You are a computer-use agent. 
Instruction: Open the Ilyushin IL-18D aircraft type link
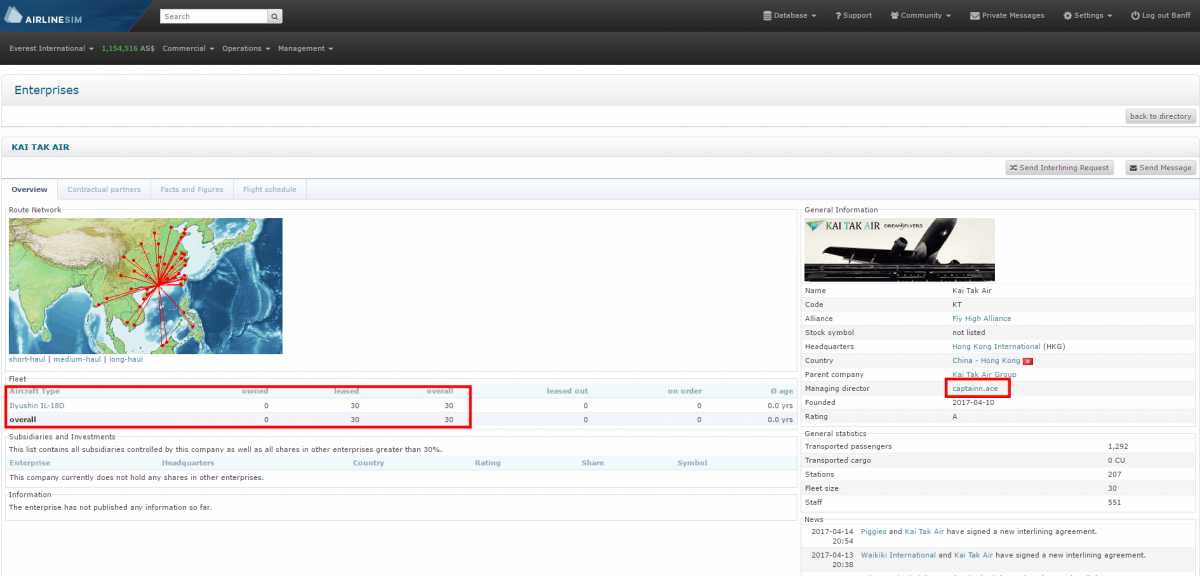(x=35, y=405)
